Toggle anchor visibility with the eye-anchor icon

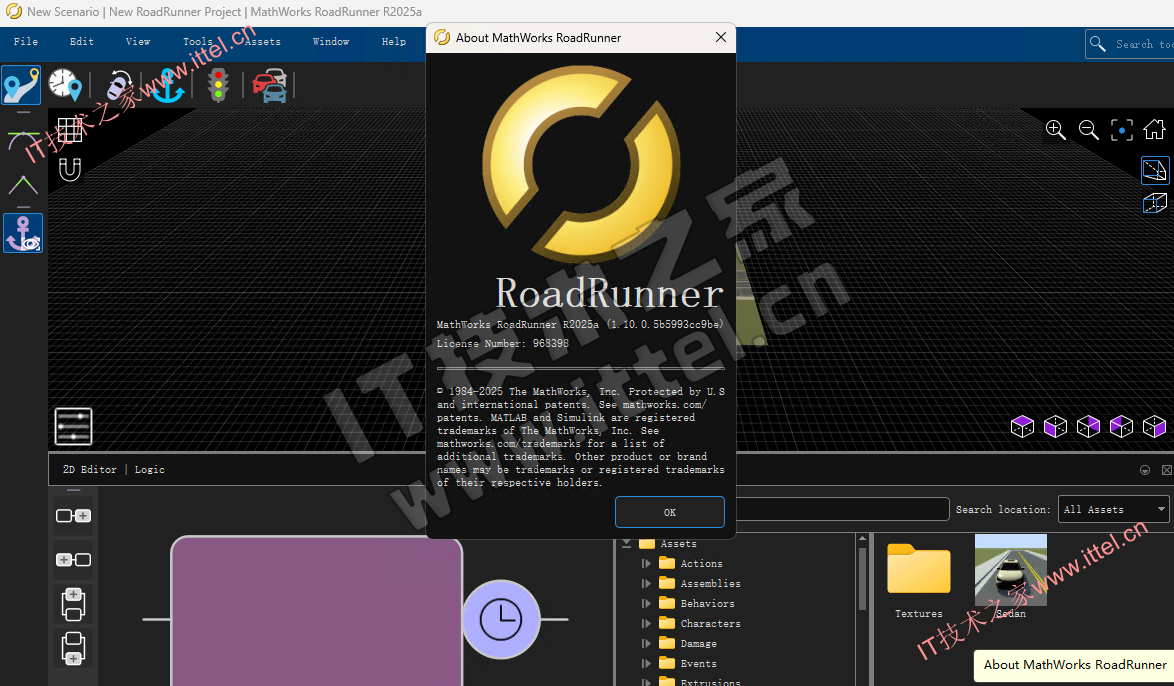[x=23, y=233]
